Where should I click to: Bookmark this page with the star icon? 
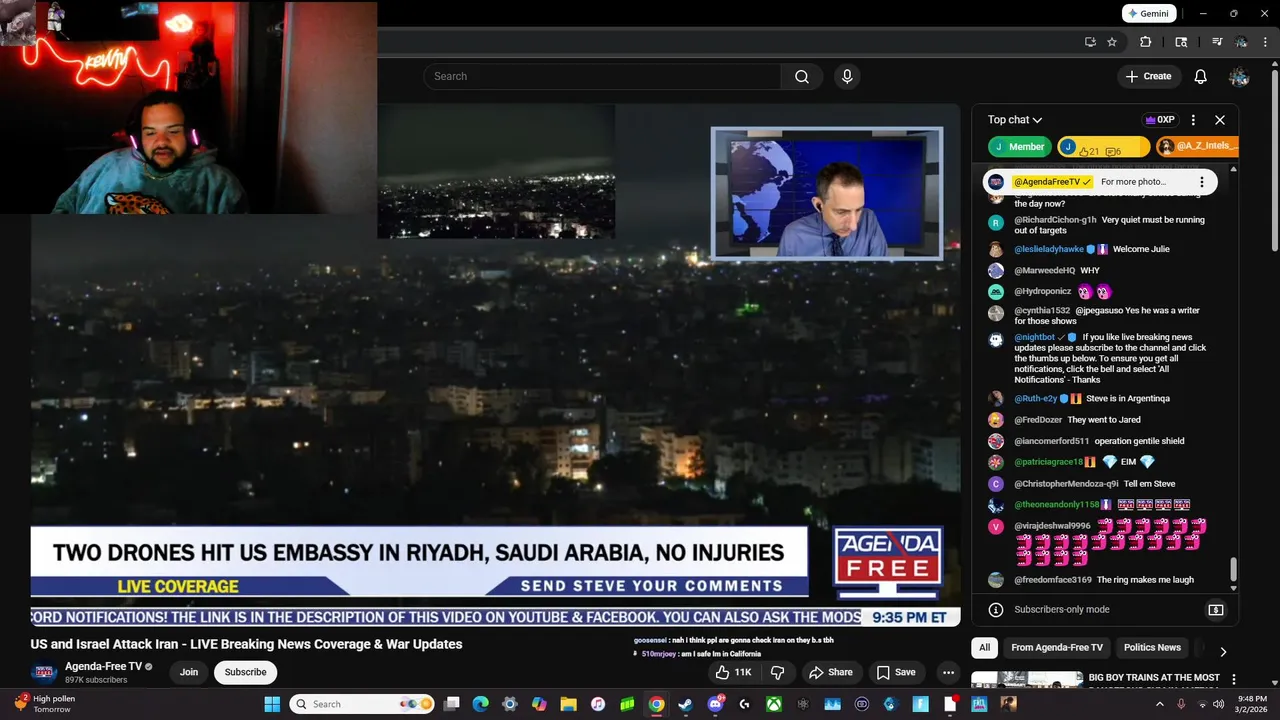pyautogui.click(x=1112, y=42)
